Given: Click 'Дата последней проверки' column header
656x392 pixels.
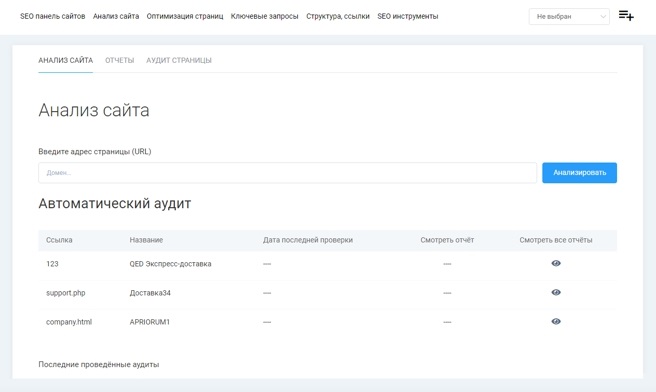Looking at the screenshot, I should tap(308, 240).
